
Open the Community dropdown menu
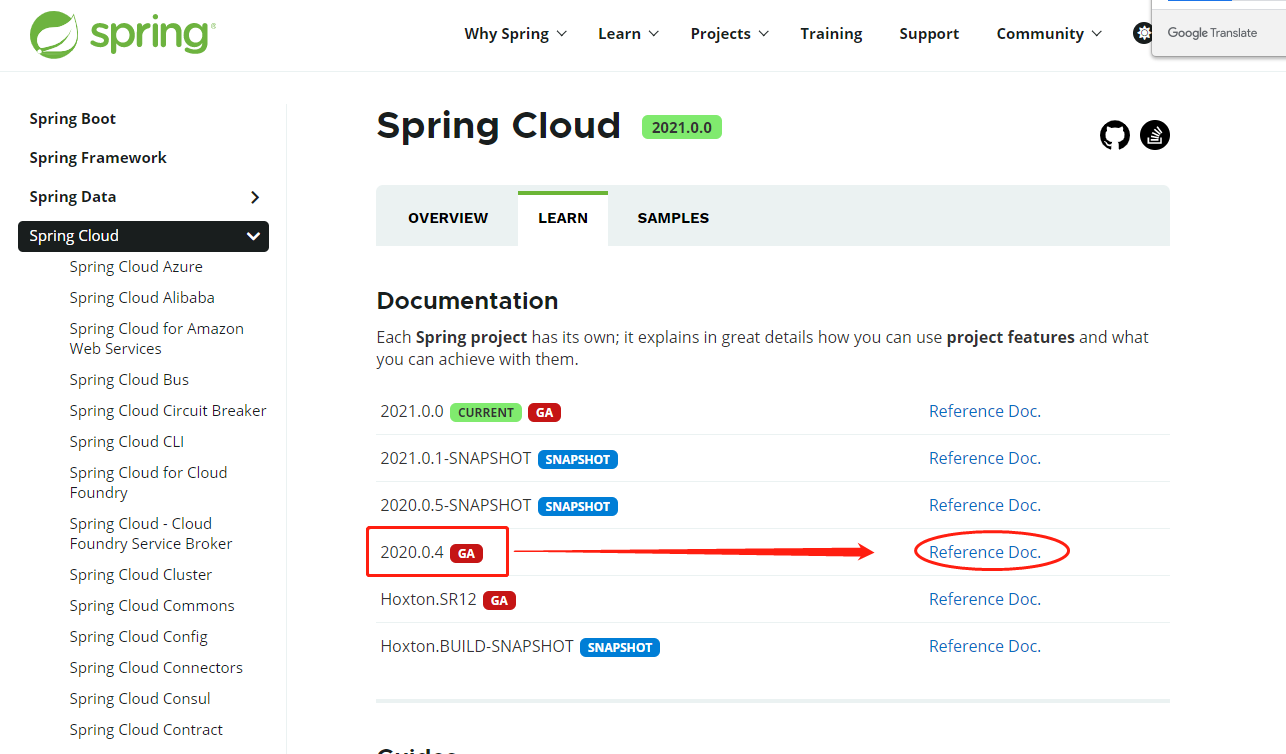point(1049,34)
